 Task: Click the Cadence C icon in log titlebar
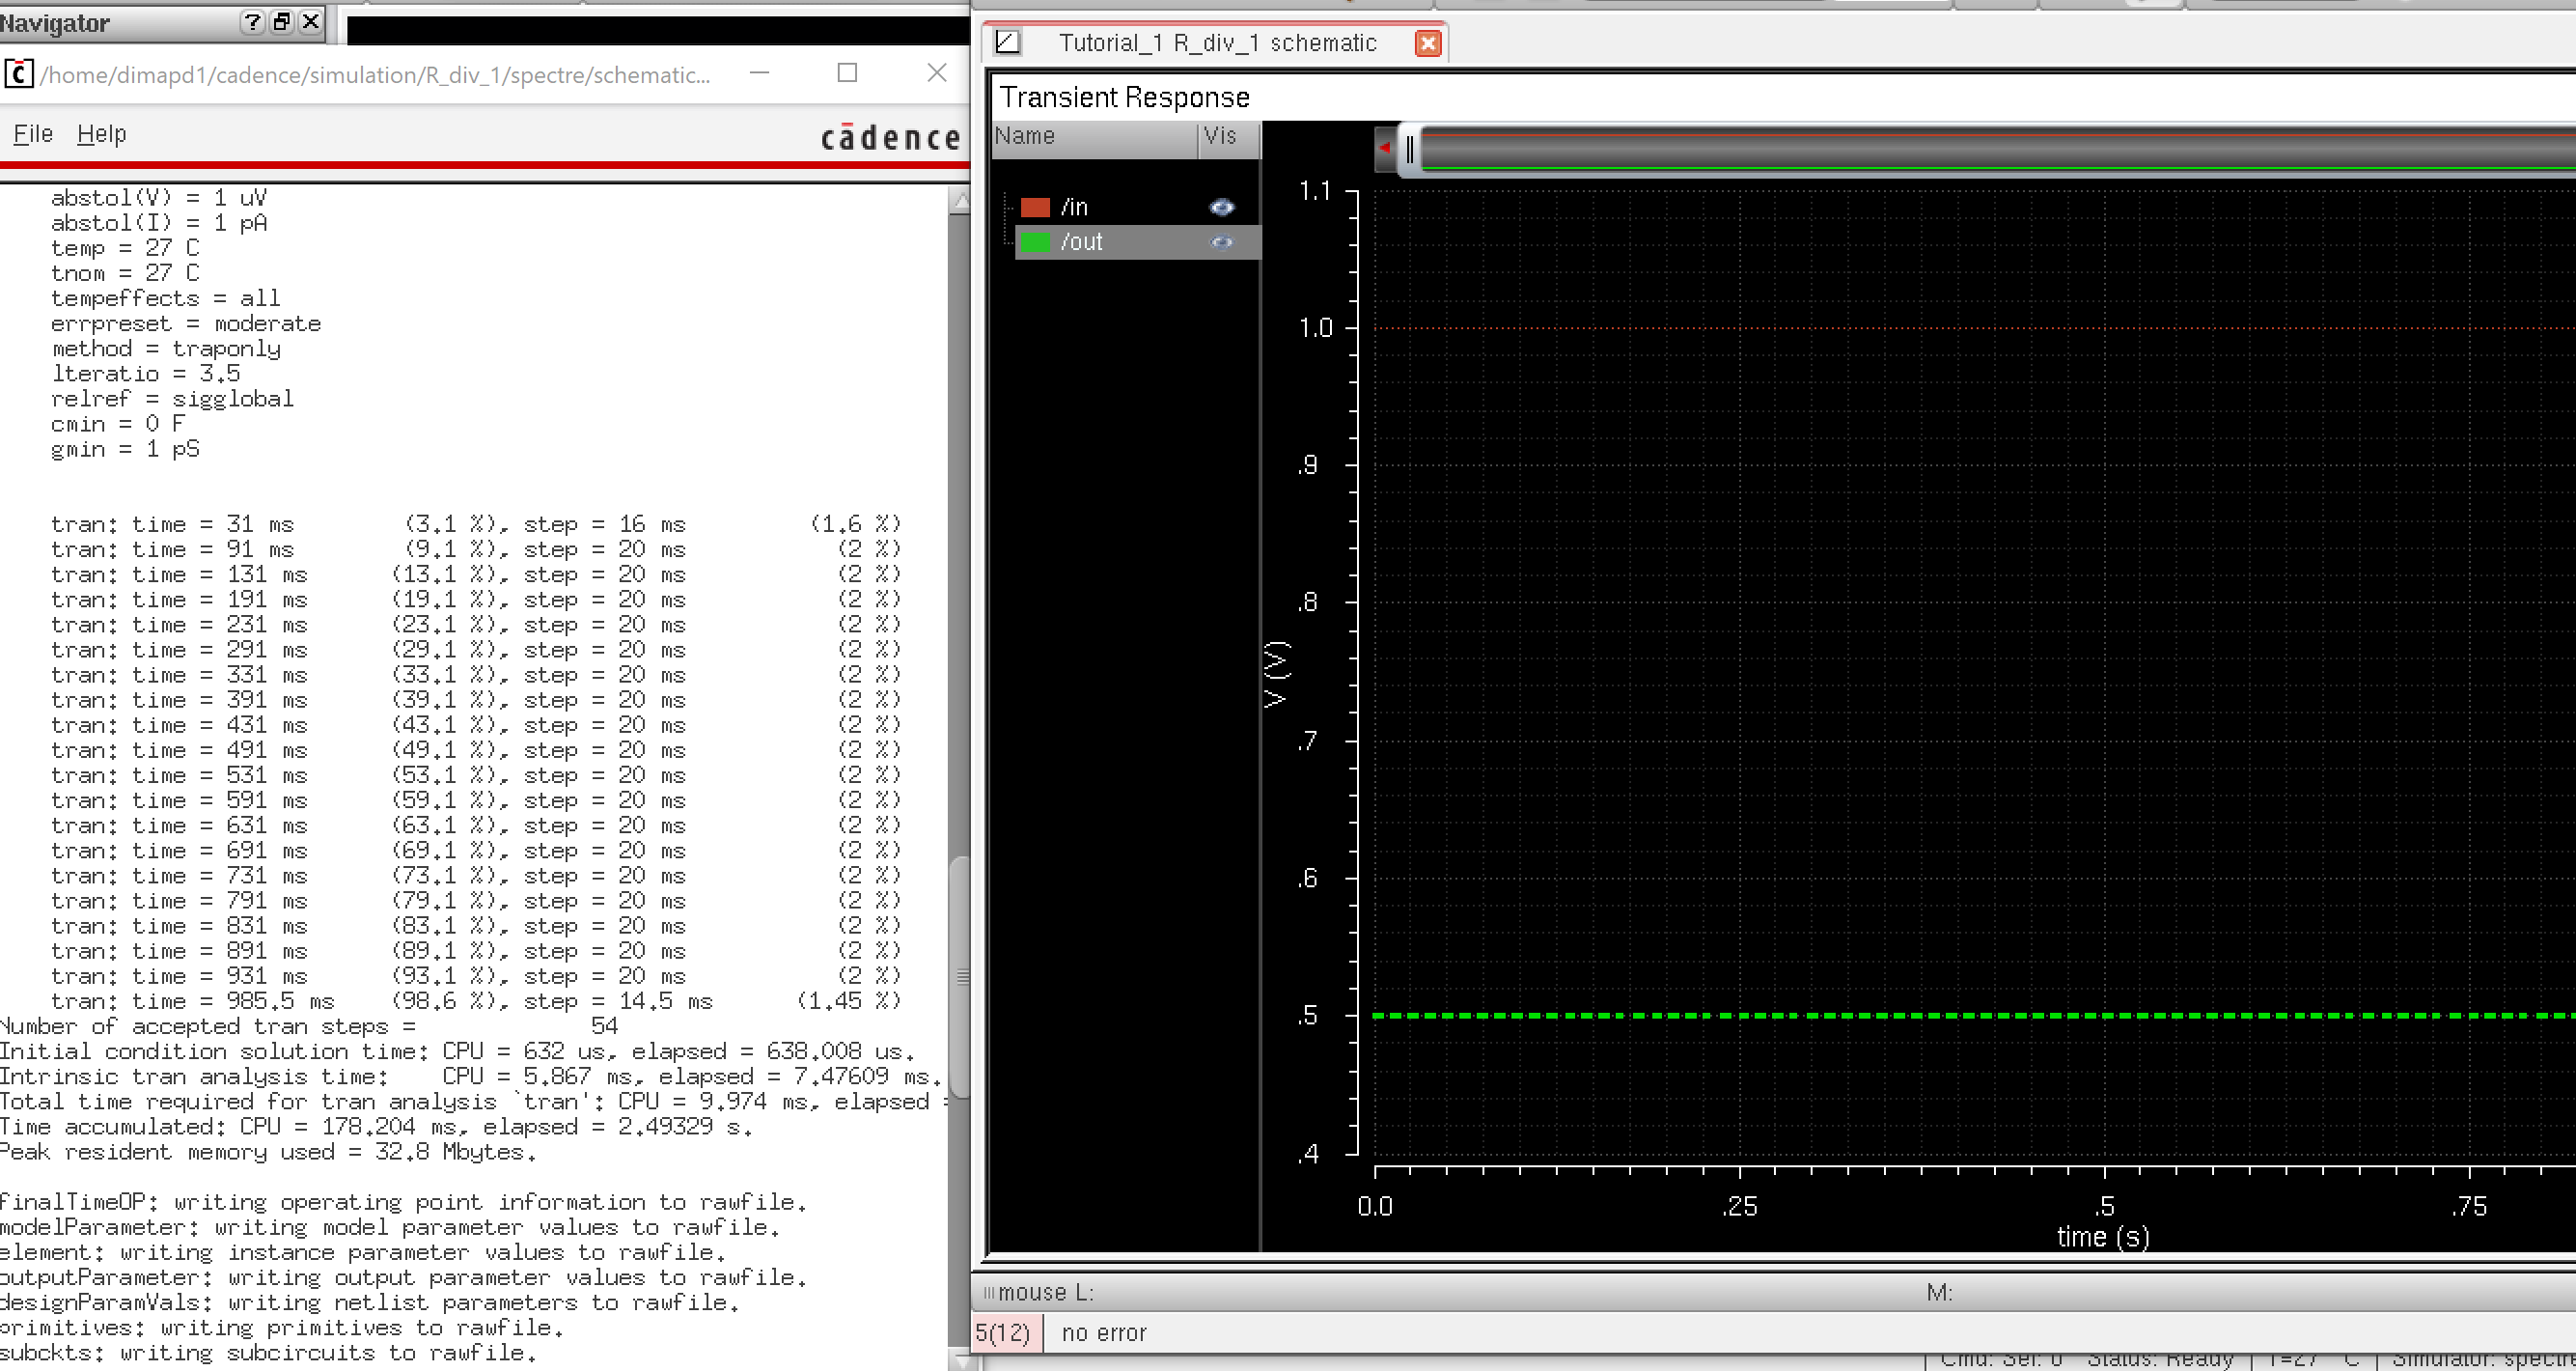(x=18, y=74)
